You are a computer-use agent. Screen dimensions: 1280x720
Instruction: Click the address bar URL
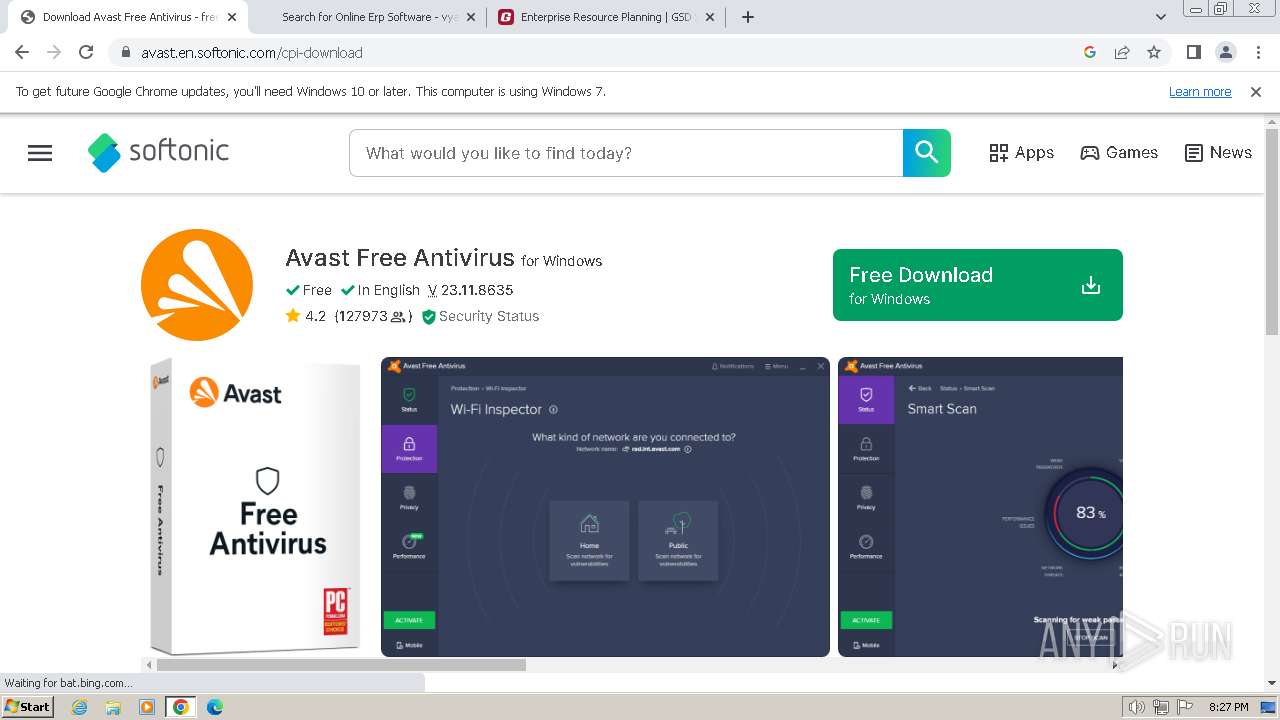[x=252, y=53]
